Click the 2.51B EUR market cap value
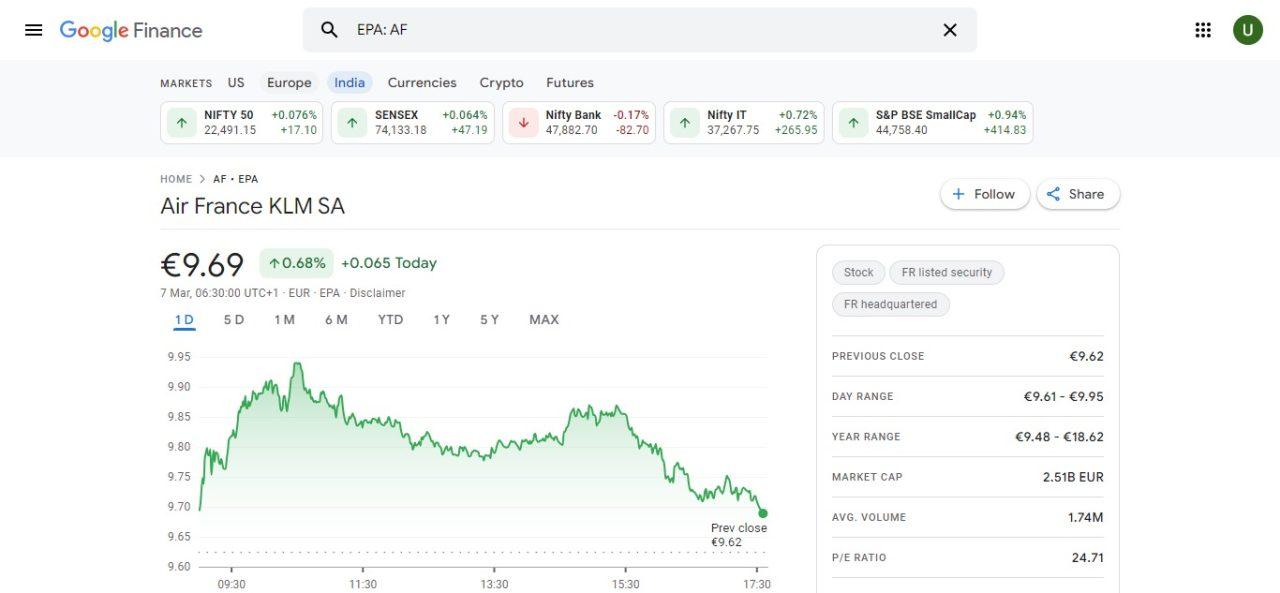Viewport: 1280px width, 593px height. click(1073, 477)
